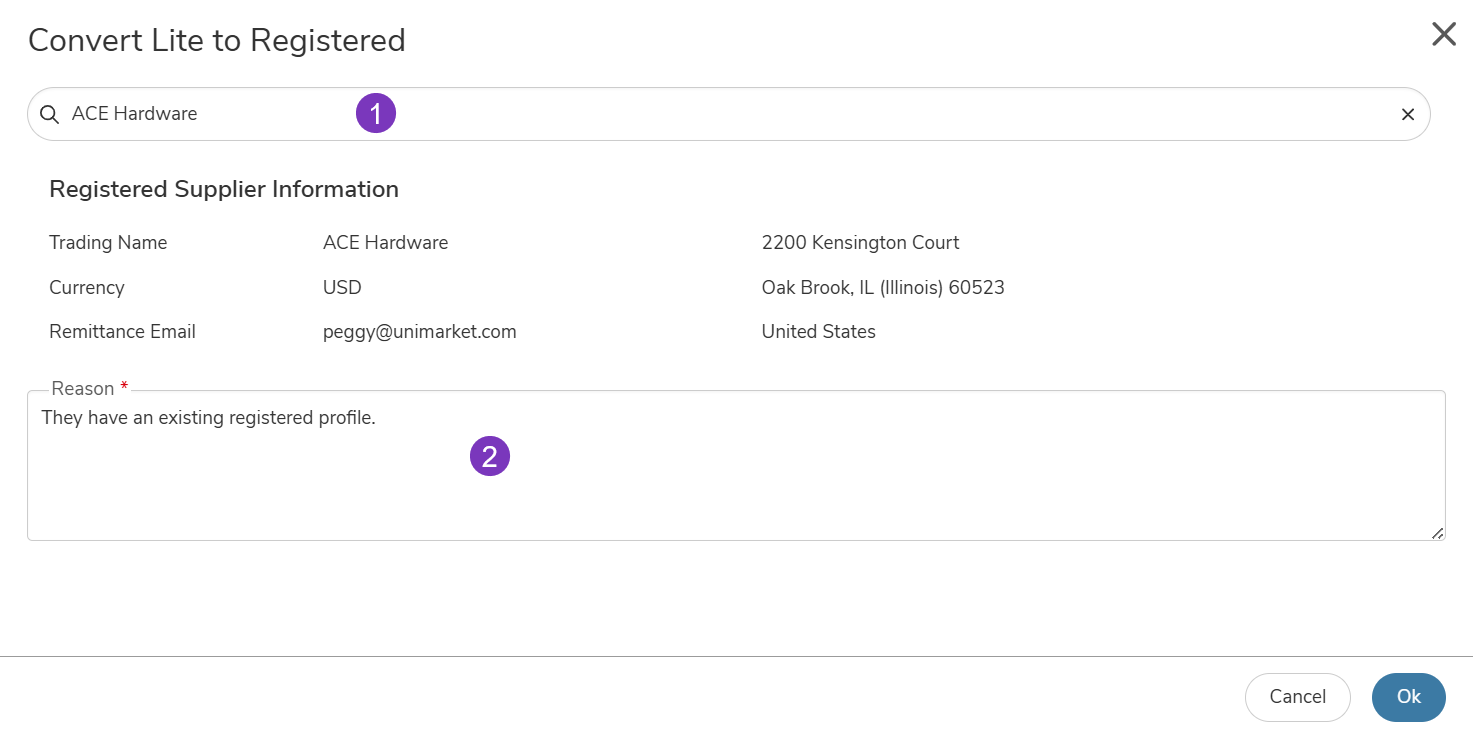Click the magnifying glass search icon
Viewport: 1473px width, 731px height.
click(x=49, y=114)
